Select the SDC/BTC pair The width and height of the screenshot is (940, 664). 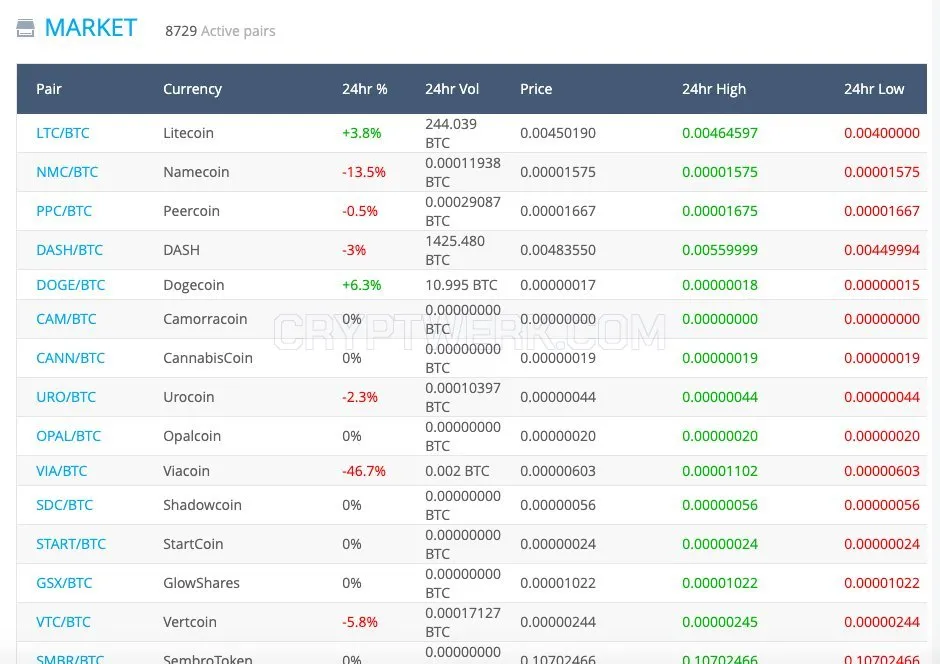tap(65, 505)
